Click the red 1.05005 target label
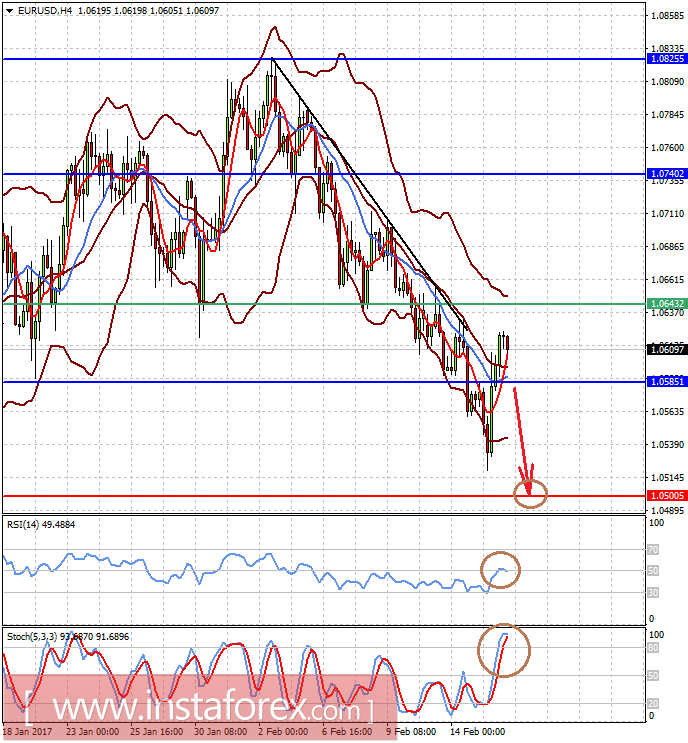This screenshot has width=688, height=743. pos(667,496)
